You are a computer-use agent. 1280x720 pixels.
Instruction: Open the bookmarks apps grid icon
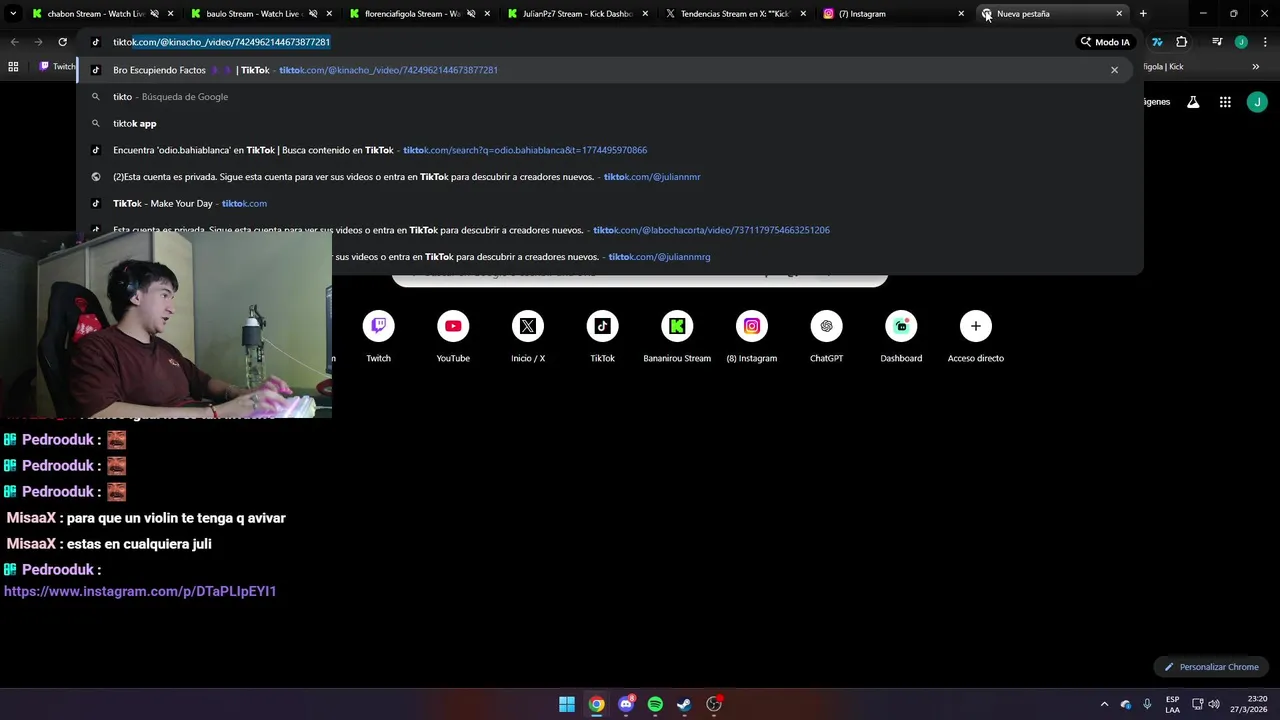pos(13,67)
